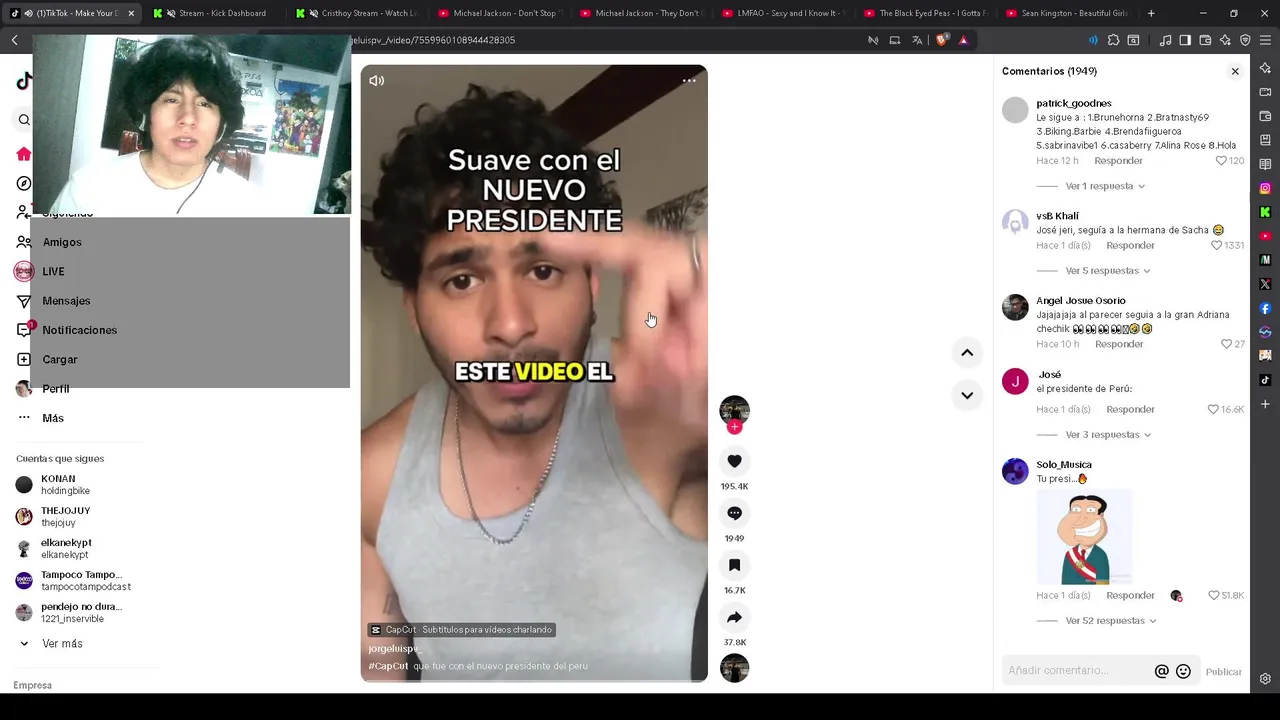Click Responder on Angel Josue Osorio comment
The width and height of the screenshot is (1280, 720).
tap(1119, 344)
